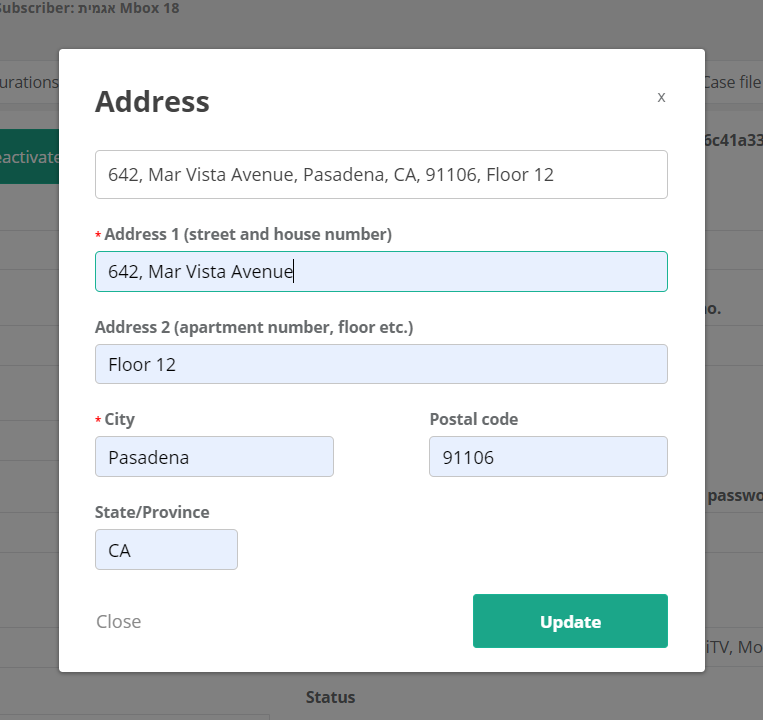Click the Close link at dialog bottom
This screenshot has width=763, height=720.
[119, 621]
